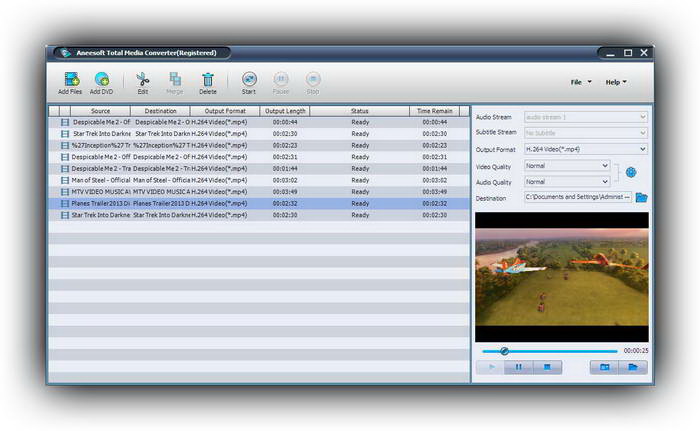Click the Stop toolbar icon
The image size is (700, 431).
[313, 79]
